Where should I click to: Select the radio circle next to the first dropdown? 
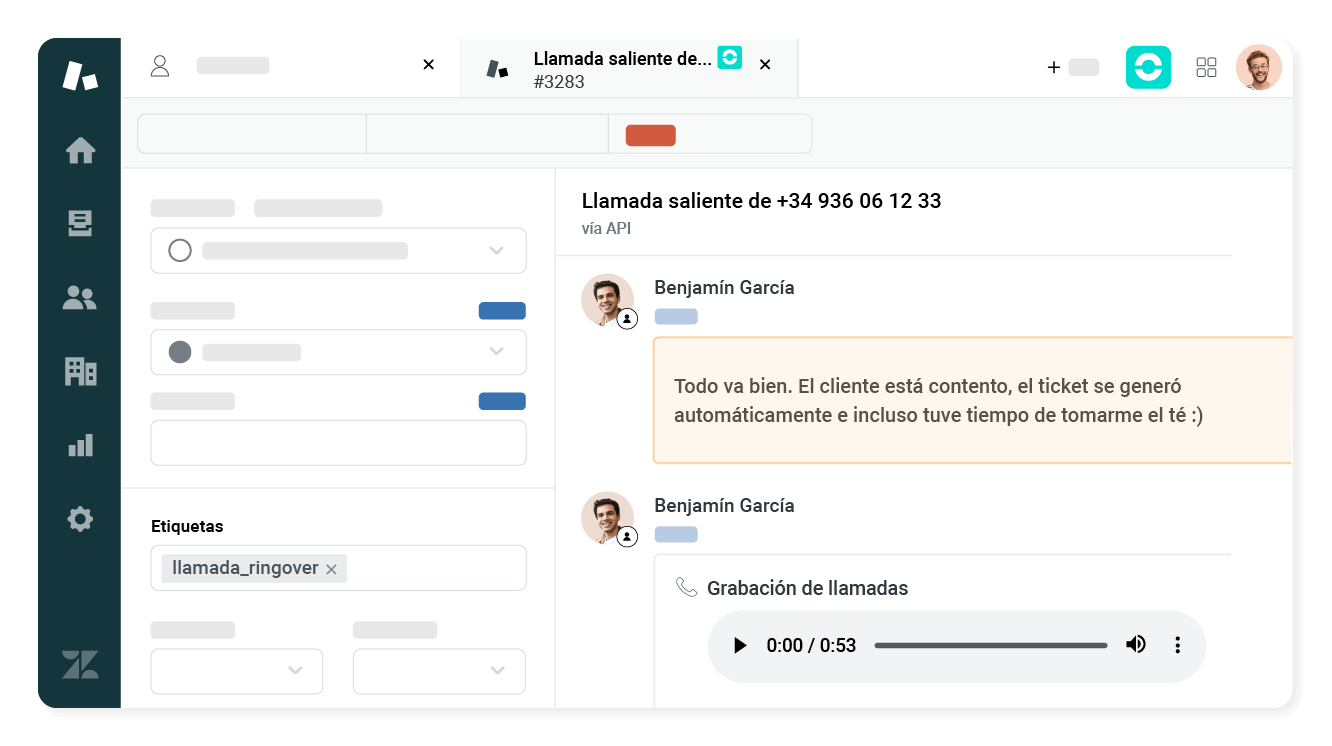click(x=180, y=250)
